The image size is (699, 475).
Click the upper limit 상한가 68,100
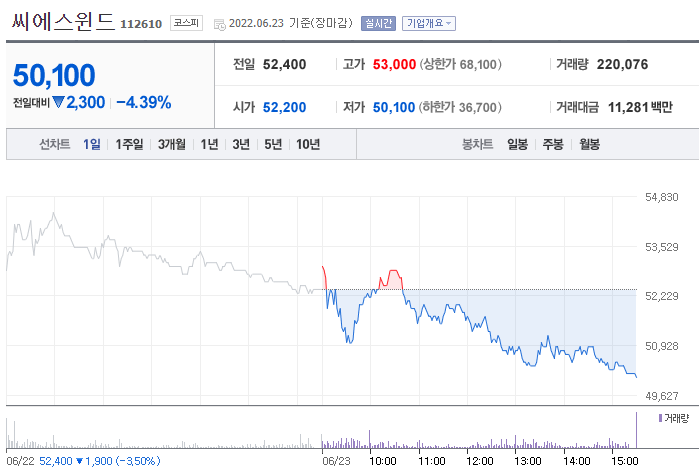point(461,65)
